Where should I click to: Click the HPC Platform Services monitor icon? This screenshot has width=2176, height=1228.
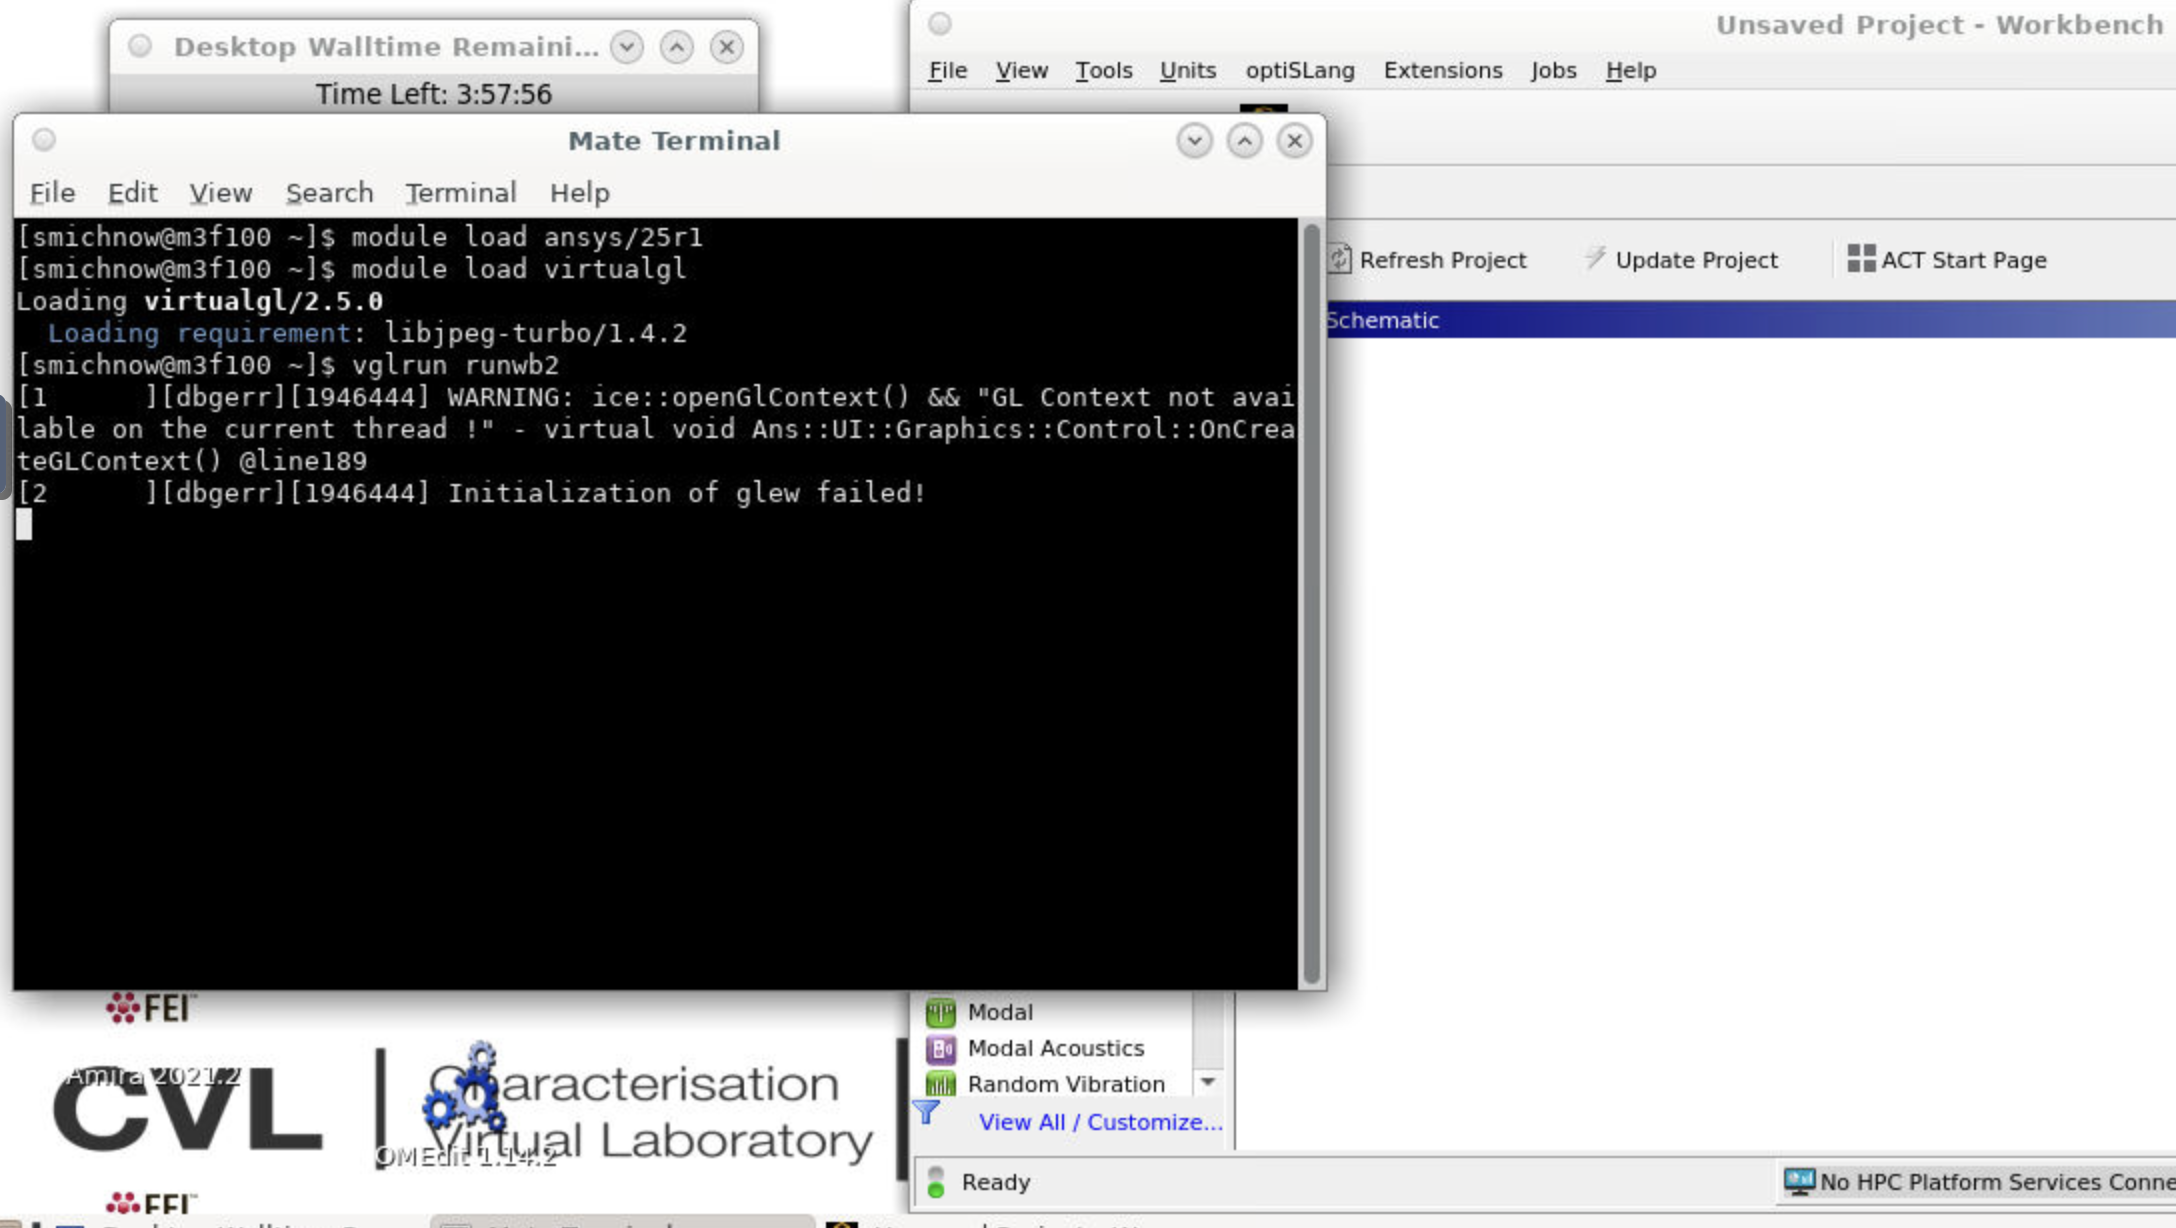pyautogui.click(x=1799, y=1181)
